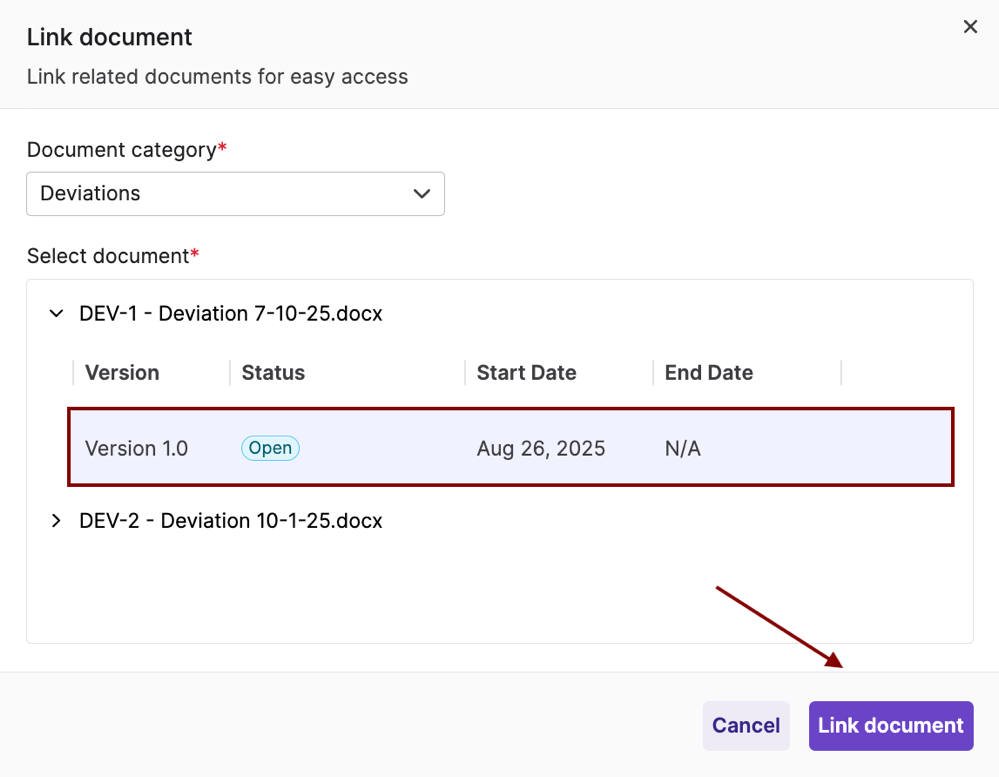999x777 pixels.
Task: Click the End Date column header
Action: (708, 373)
